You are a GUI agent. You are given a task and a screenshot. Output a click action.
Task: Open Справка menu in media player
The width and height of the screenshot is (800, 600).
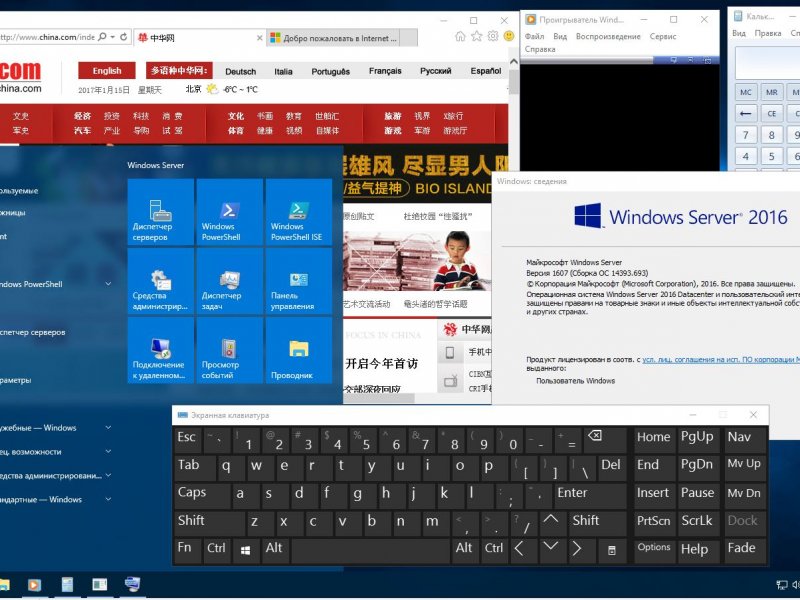click(540, 49)
